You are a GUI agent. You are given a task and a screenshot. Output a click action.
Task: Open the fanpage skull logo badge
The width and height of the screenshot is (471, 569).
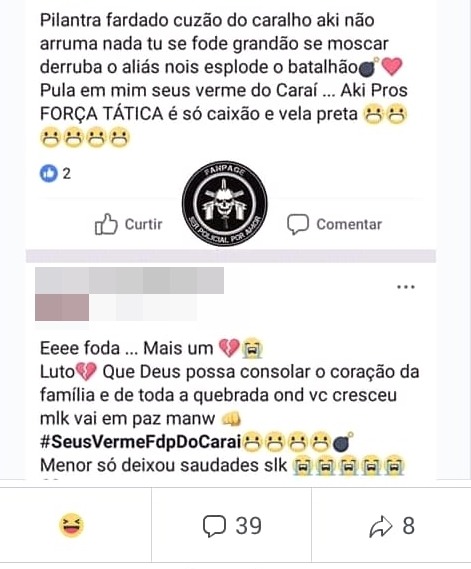tap(225, 204)
